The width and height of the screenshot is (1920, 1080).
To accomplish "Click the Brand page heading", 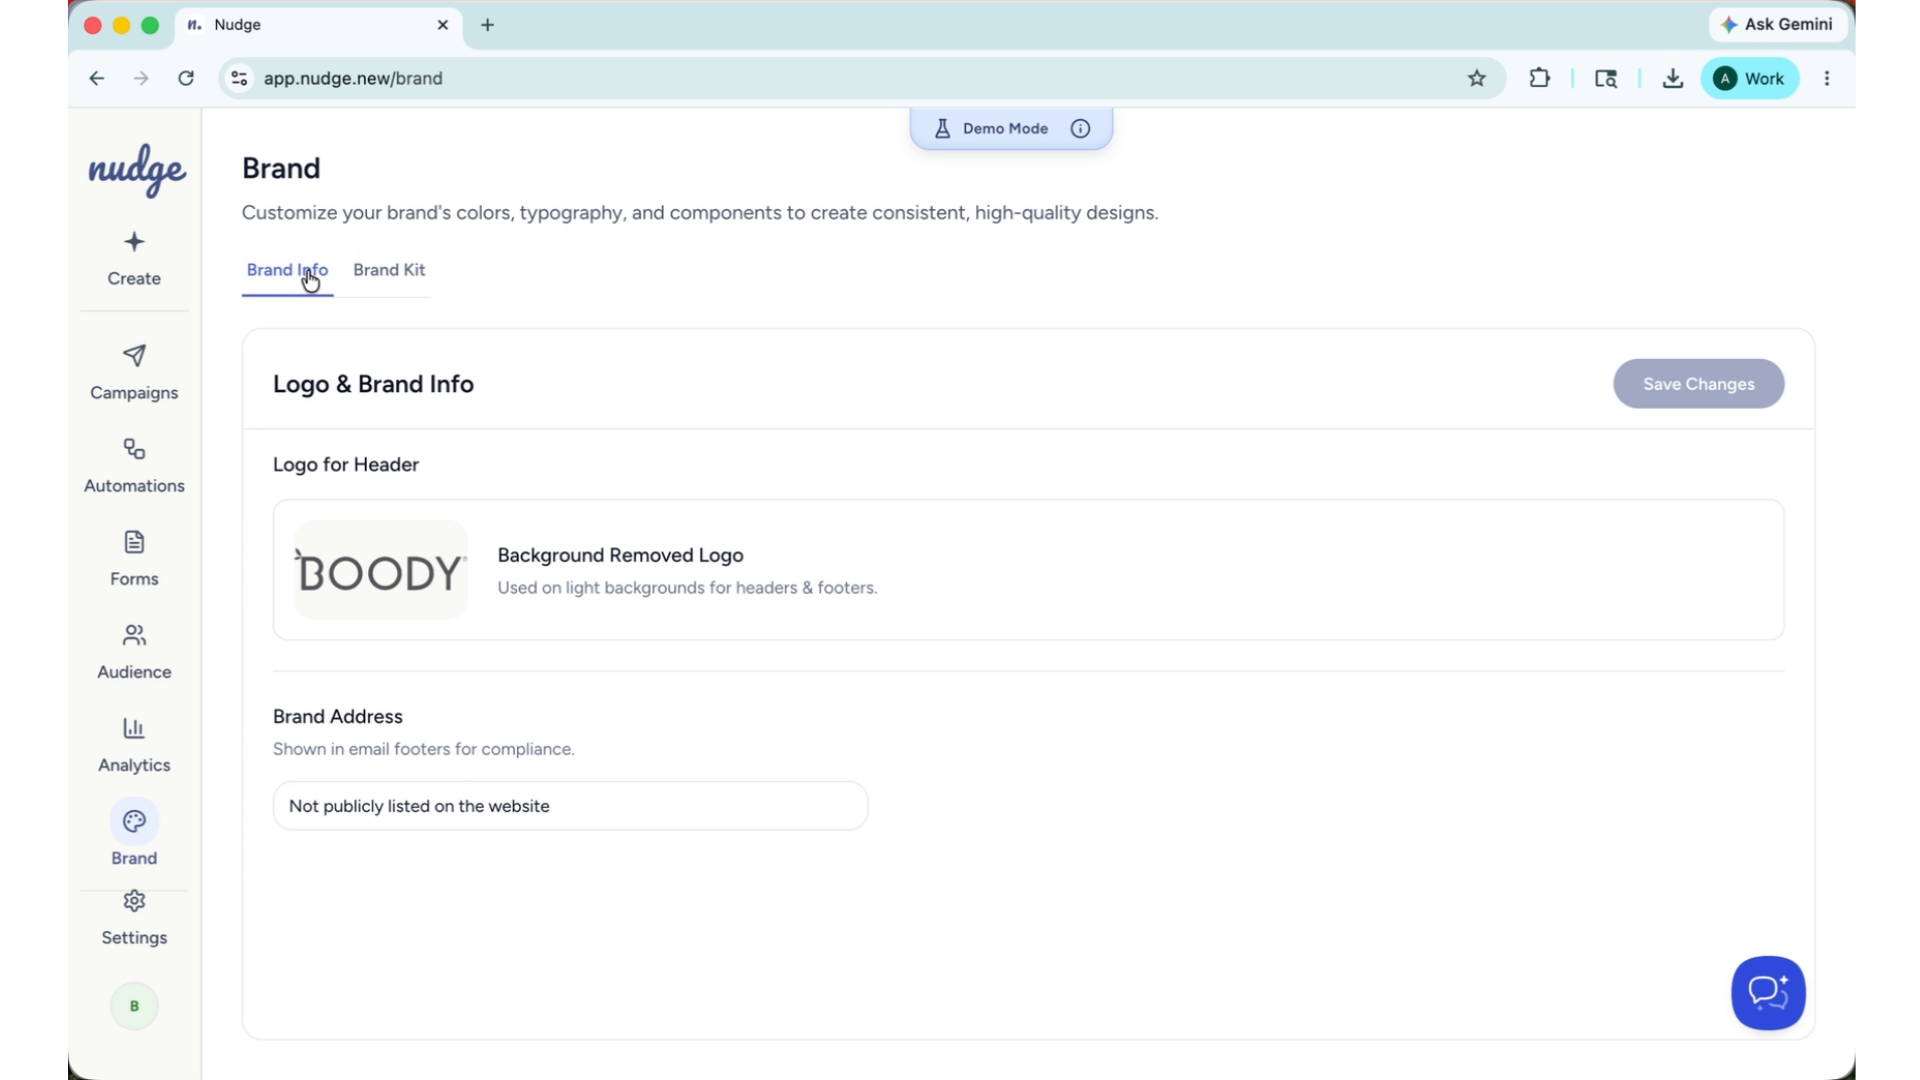I will (x=281, y=168).
